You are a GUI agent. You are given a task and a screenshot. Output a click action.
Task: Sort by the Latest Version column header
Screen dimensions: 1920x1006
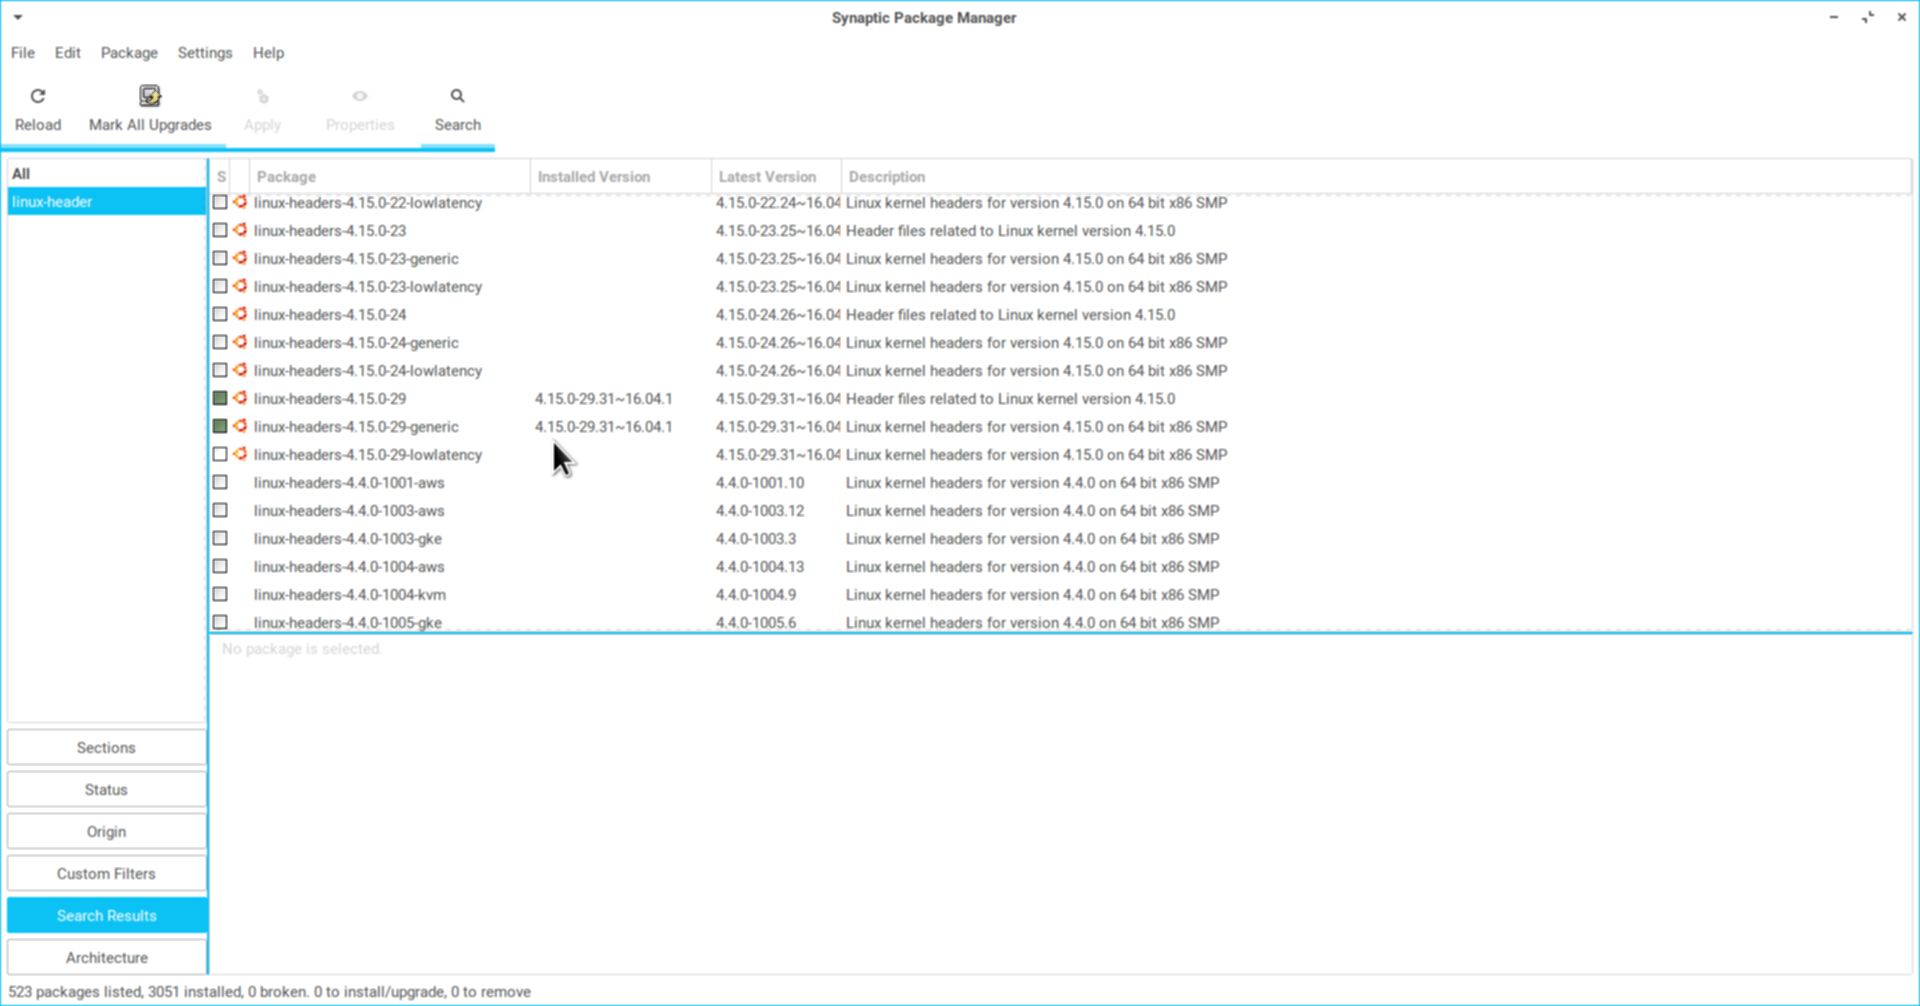click(x=777, y=177)
